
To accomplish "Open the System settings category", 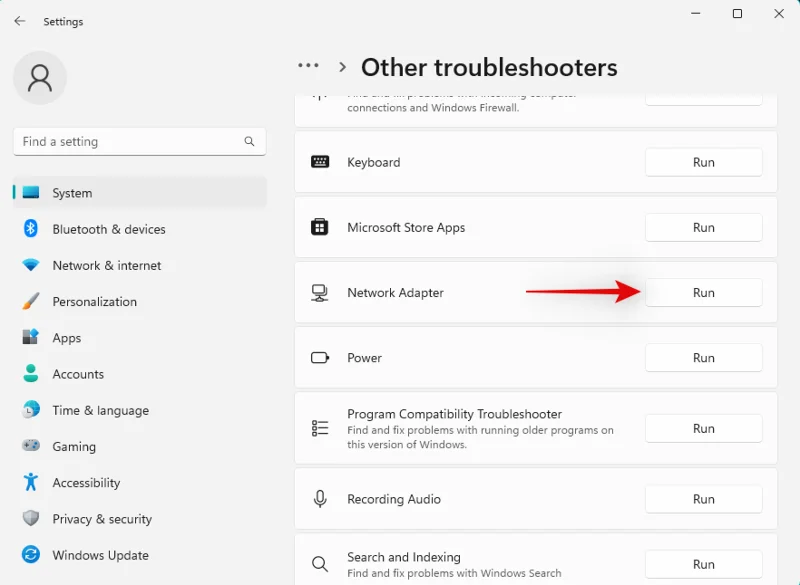I will pyautogui.click(x=72, y=193).
